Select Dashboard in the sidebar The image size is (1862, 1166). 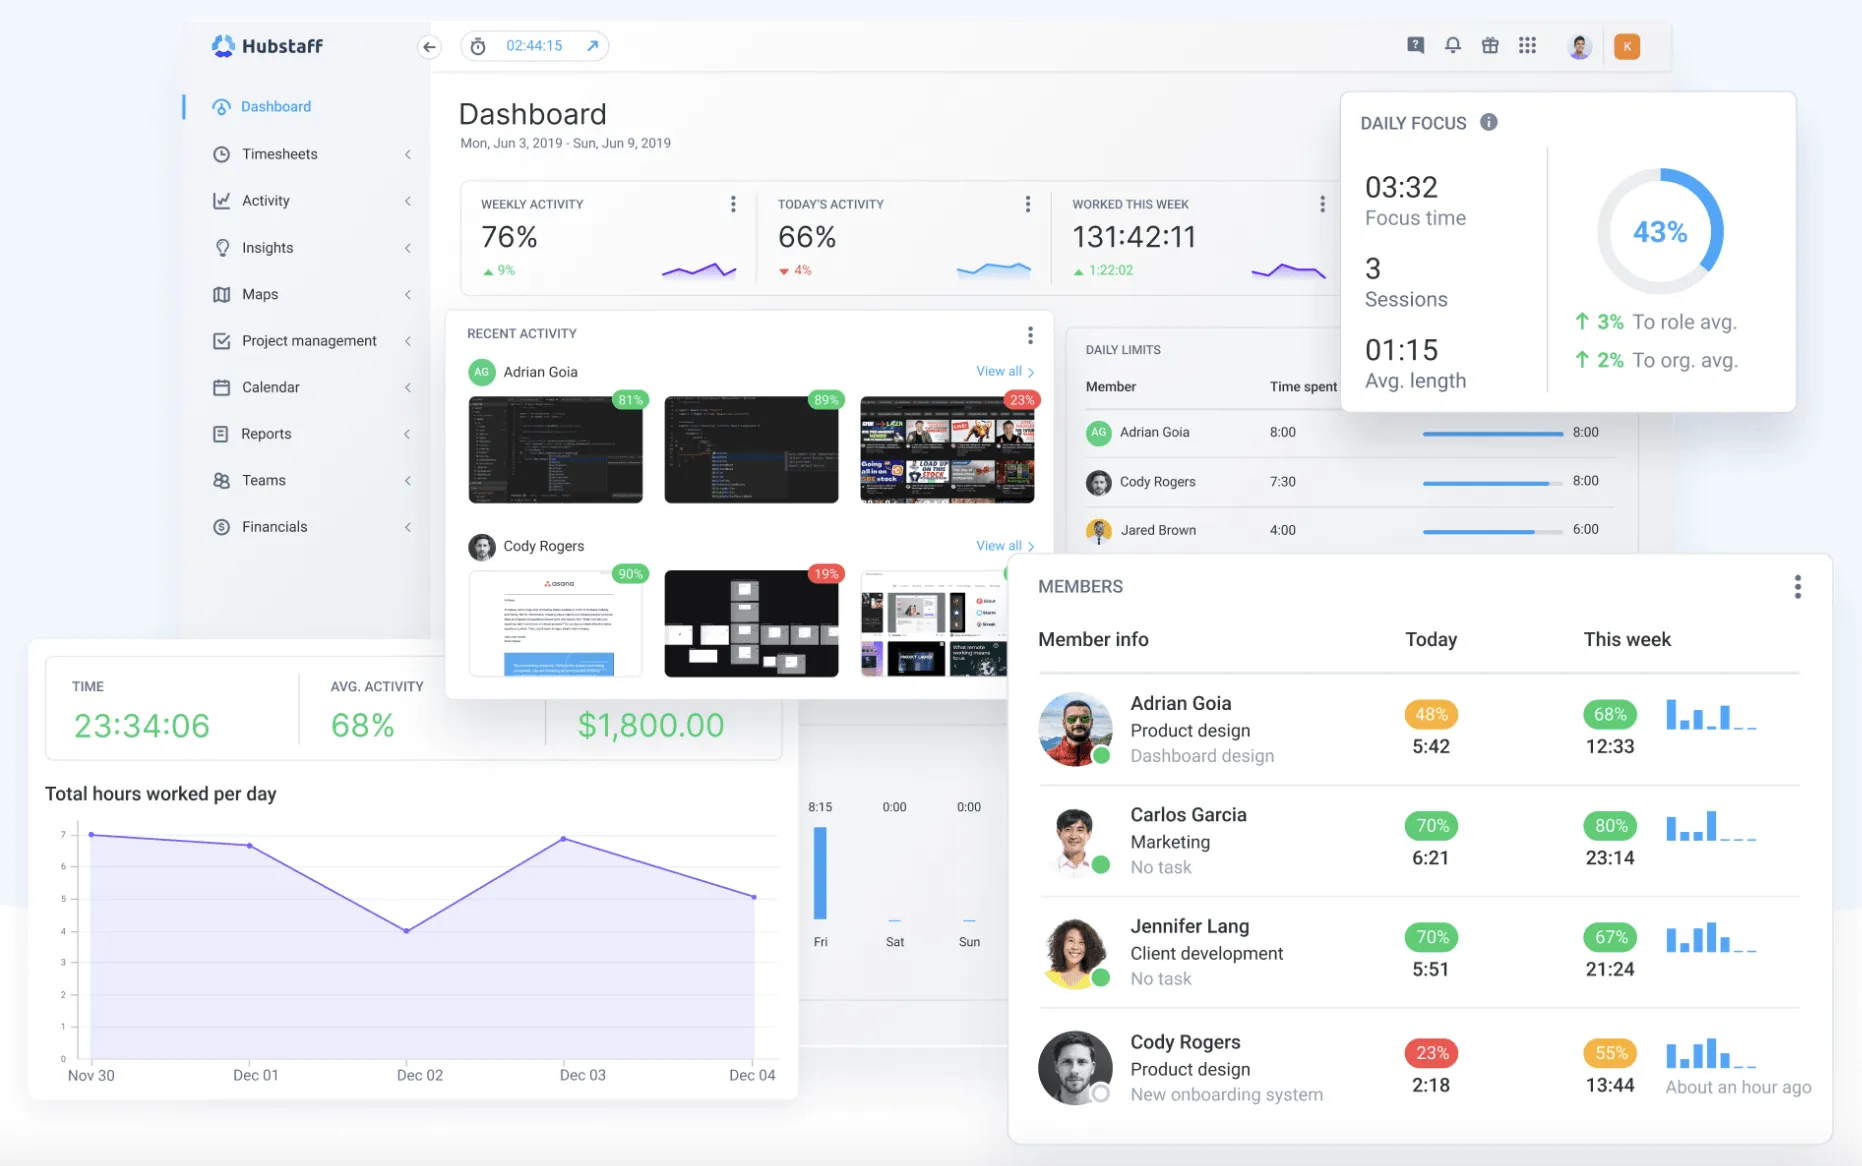276,107
